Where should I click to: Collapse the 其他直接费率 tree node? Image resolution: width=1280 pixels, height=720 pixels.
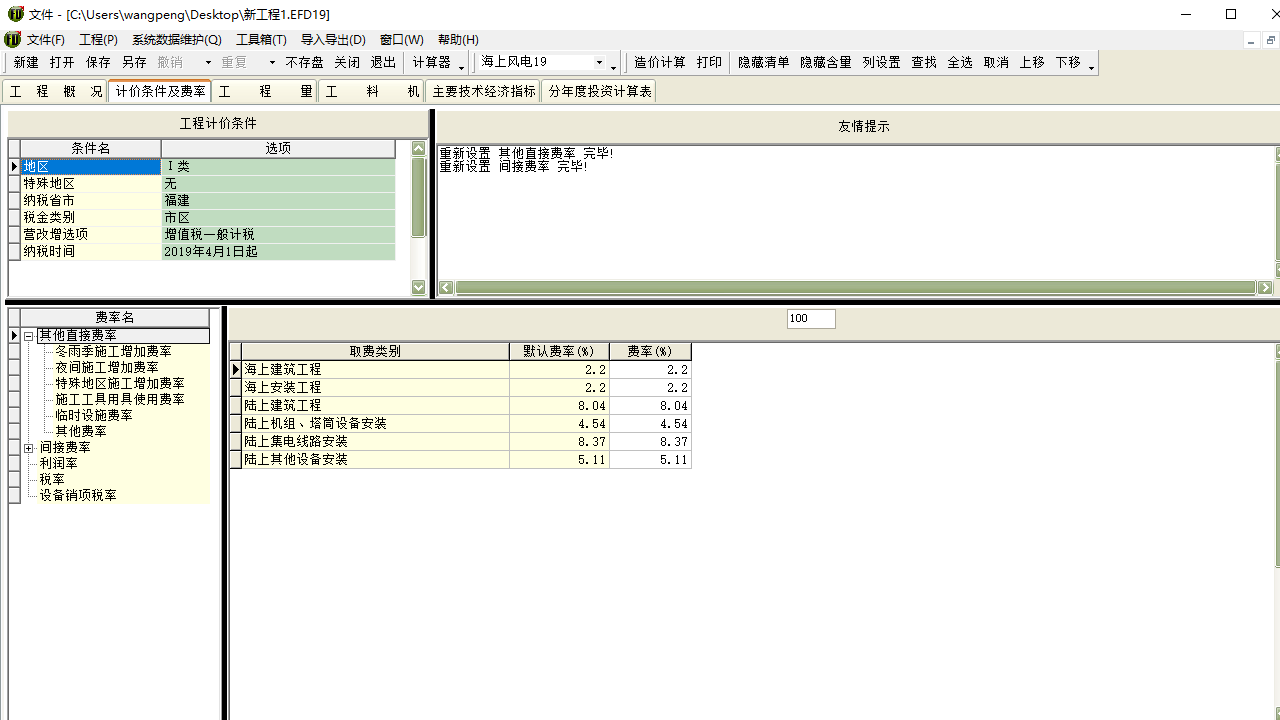(29, 336)
